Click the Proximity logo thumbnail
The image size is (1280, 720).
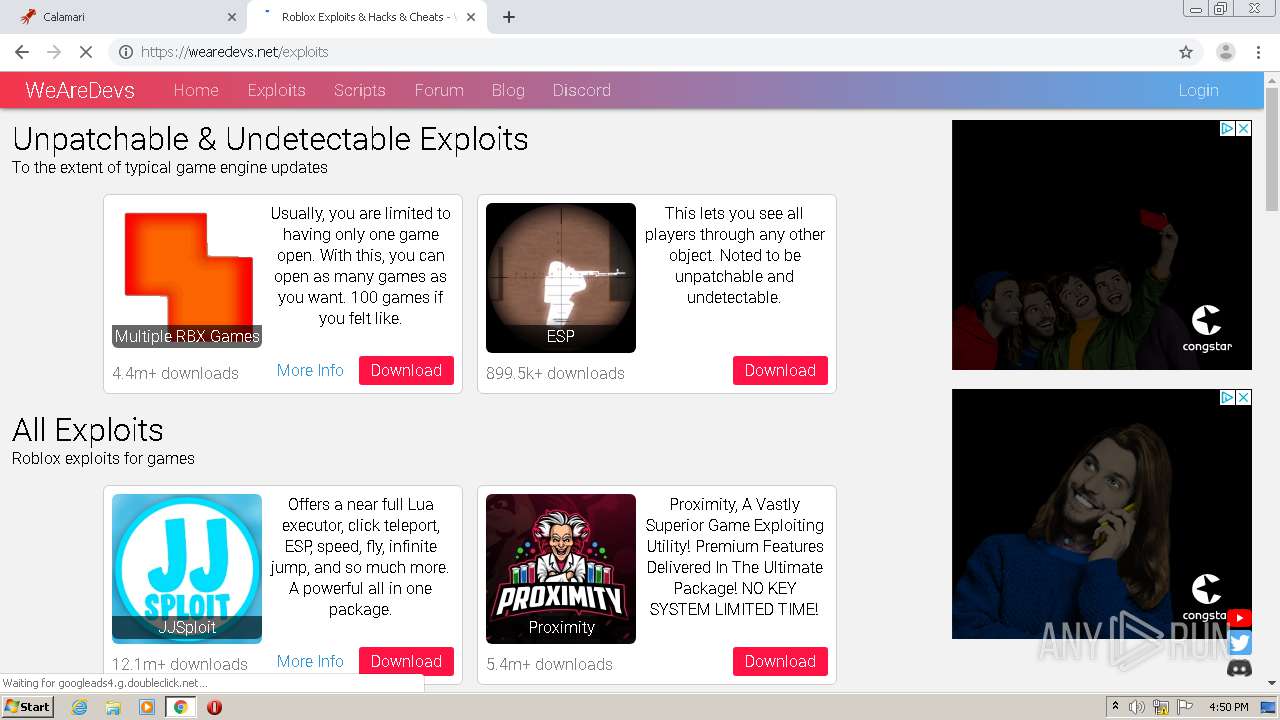pos(561,568)
